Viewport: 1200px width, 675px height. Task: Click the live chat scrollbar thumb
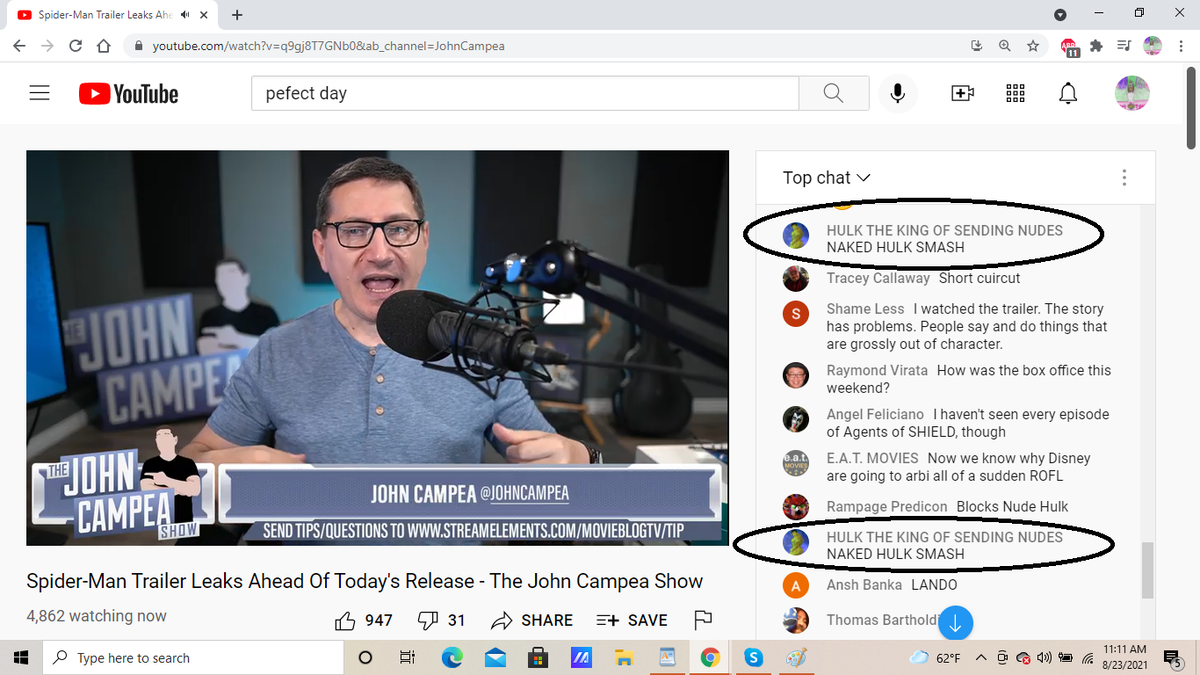point(1148,568)
